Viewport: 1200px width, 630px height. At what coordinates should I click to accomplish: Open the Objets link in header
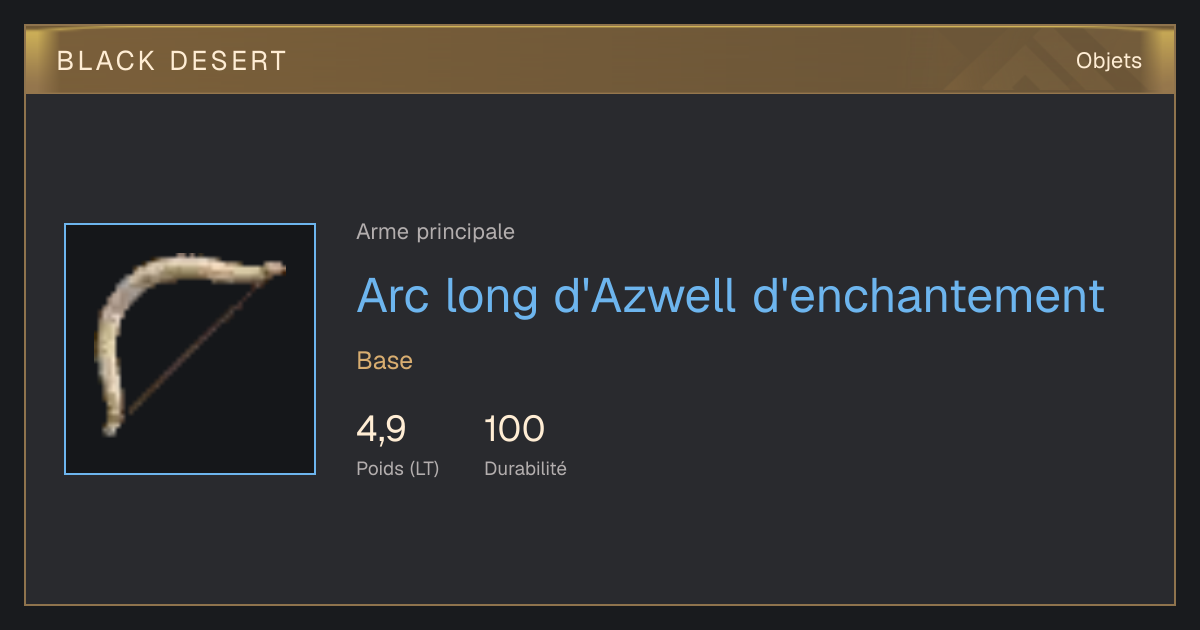pos(1108,61)
